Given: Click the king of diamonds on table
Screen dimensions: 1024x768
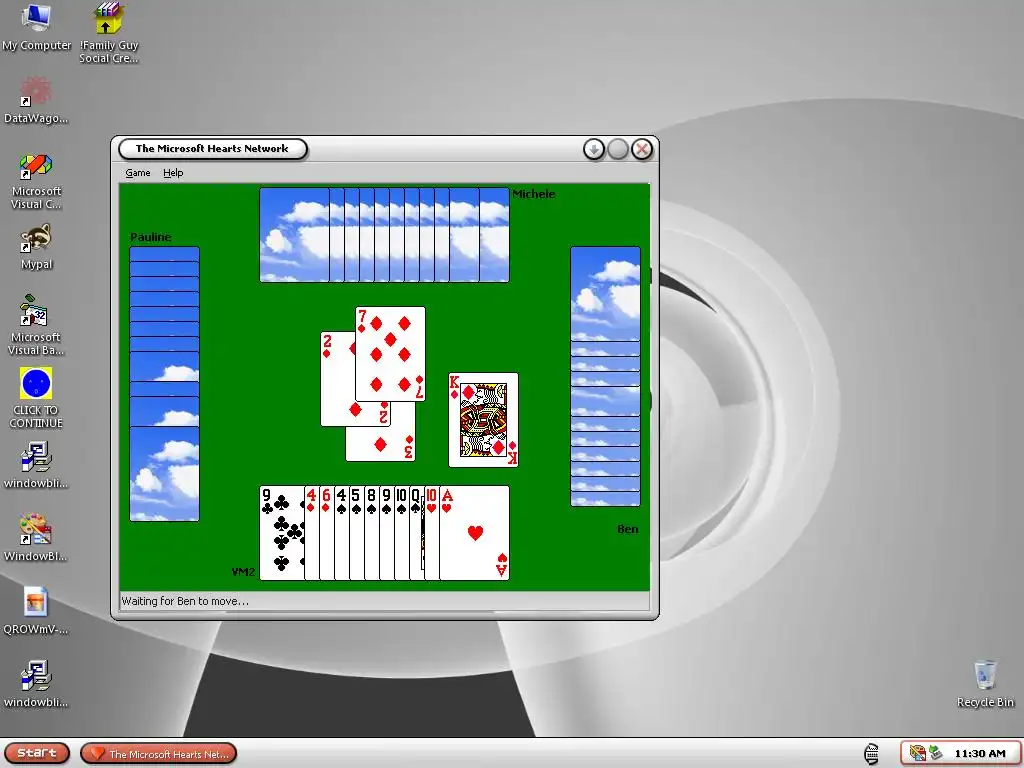Looking at the screenshot, I should [x=483, y=420].
